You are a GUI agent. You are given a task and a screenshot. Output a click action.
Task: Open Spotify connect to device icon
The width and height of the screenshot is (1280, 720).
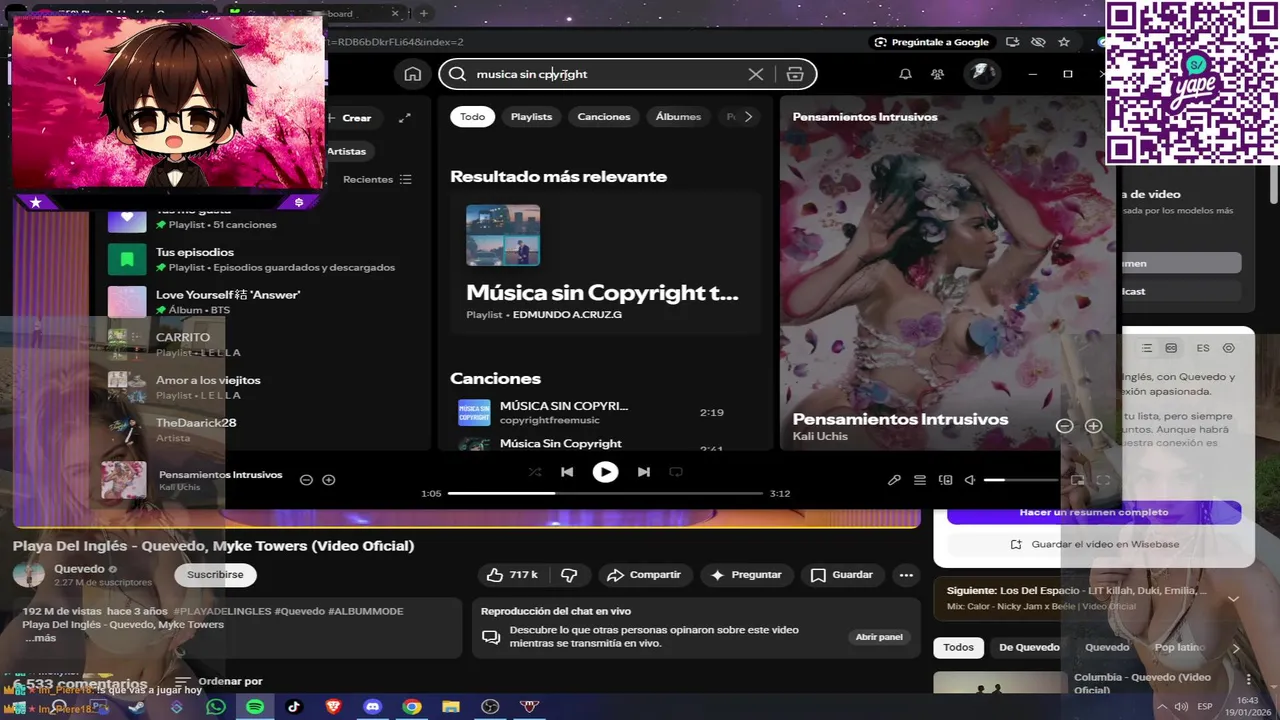click(x=945, y=480)
